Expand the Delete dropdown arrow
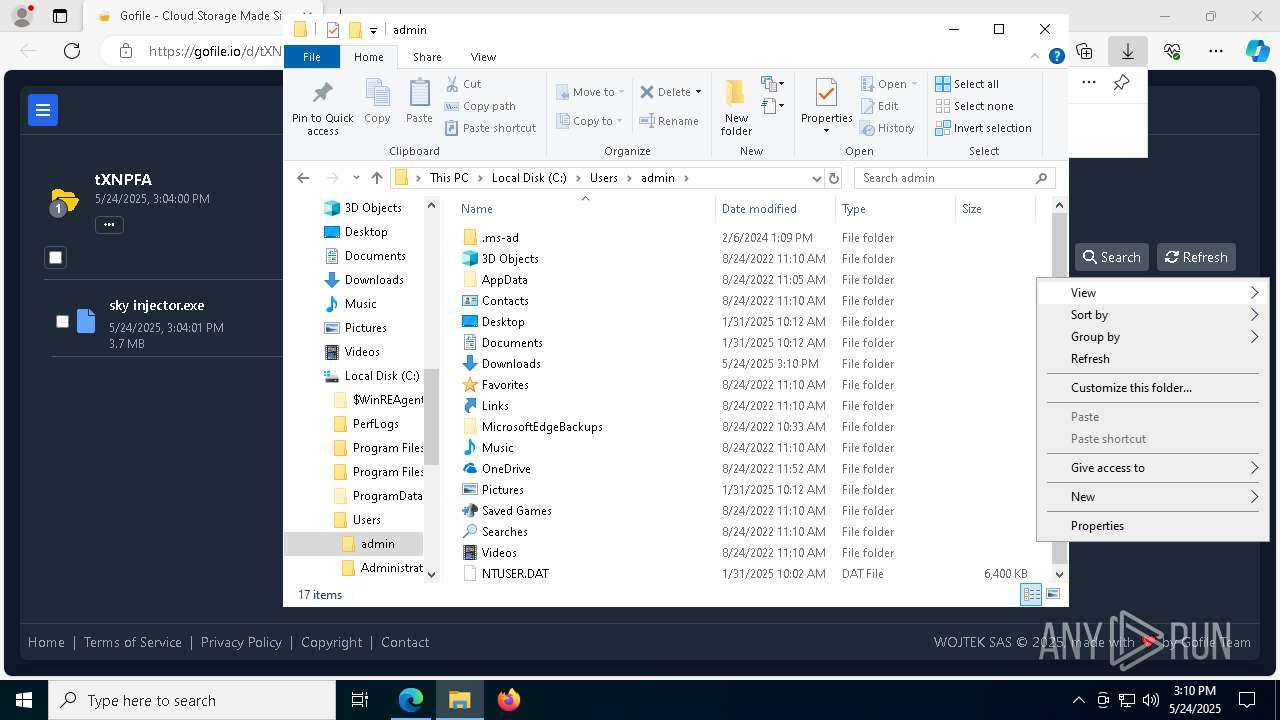Image resolution: width=1280 pixels, height=720 pixels. pos(698,92)
